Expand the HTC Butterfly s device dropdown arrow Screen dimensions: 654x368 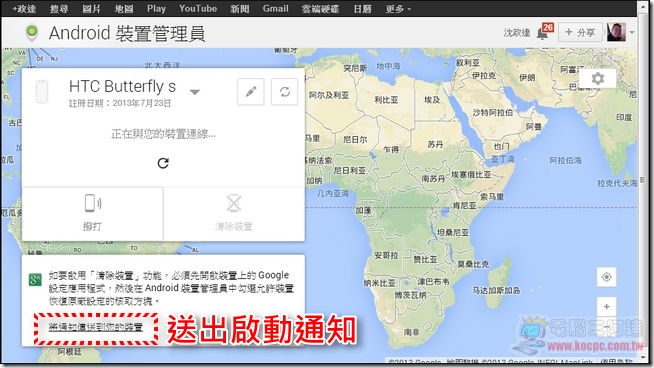195,92
